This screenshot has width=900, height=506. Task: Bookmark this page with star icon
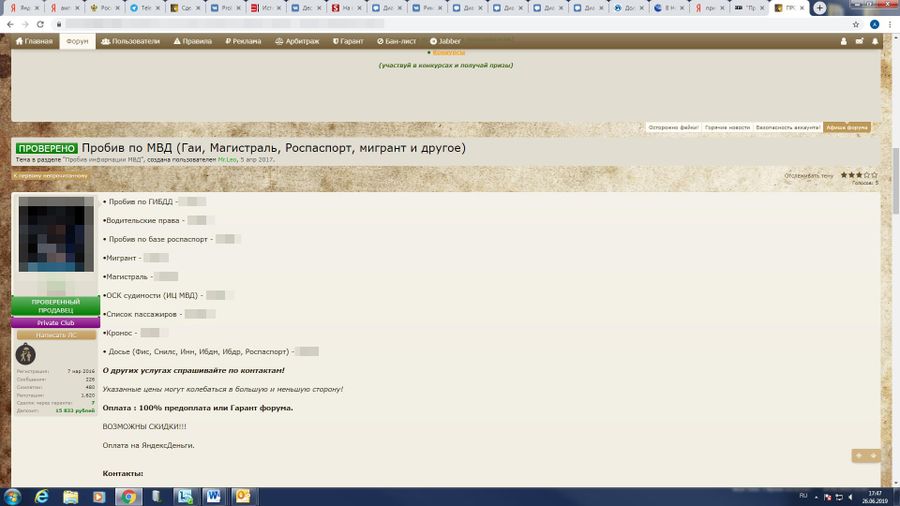(856, 24)
